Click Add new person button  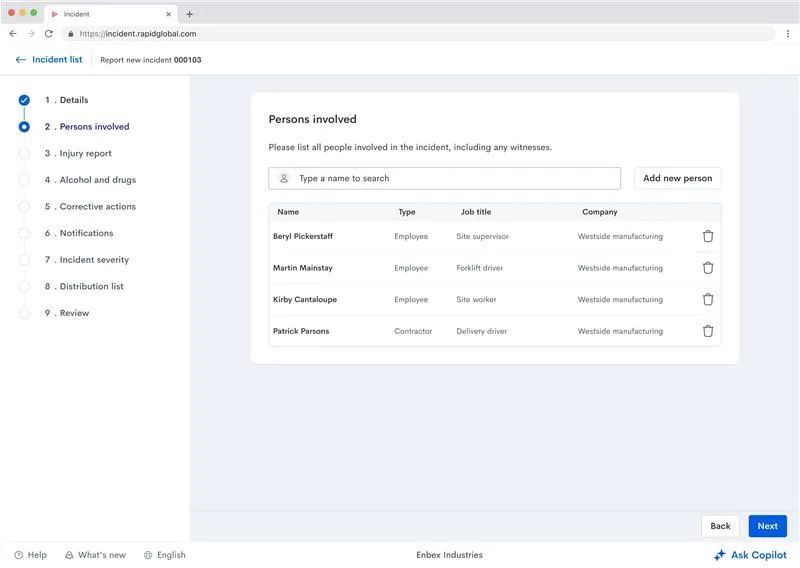pyautogui.click(x=678, y=178)
